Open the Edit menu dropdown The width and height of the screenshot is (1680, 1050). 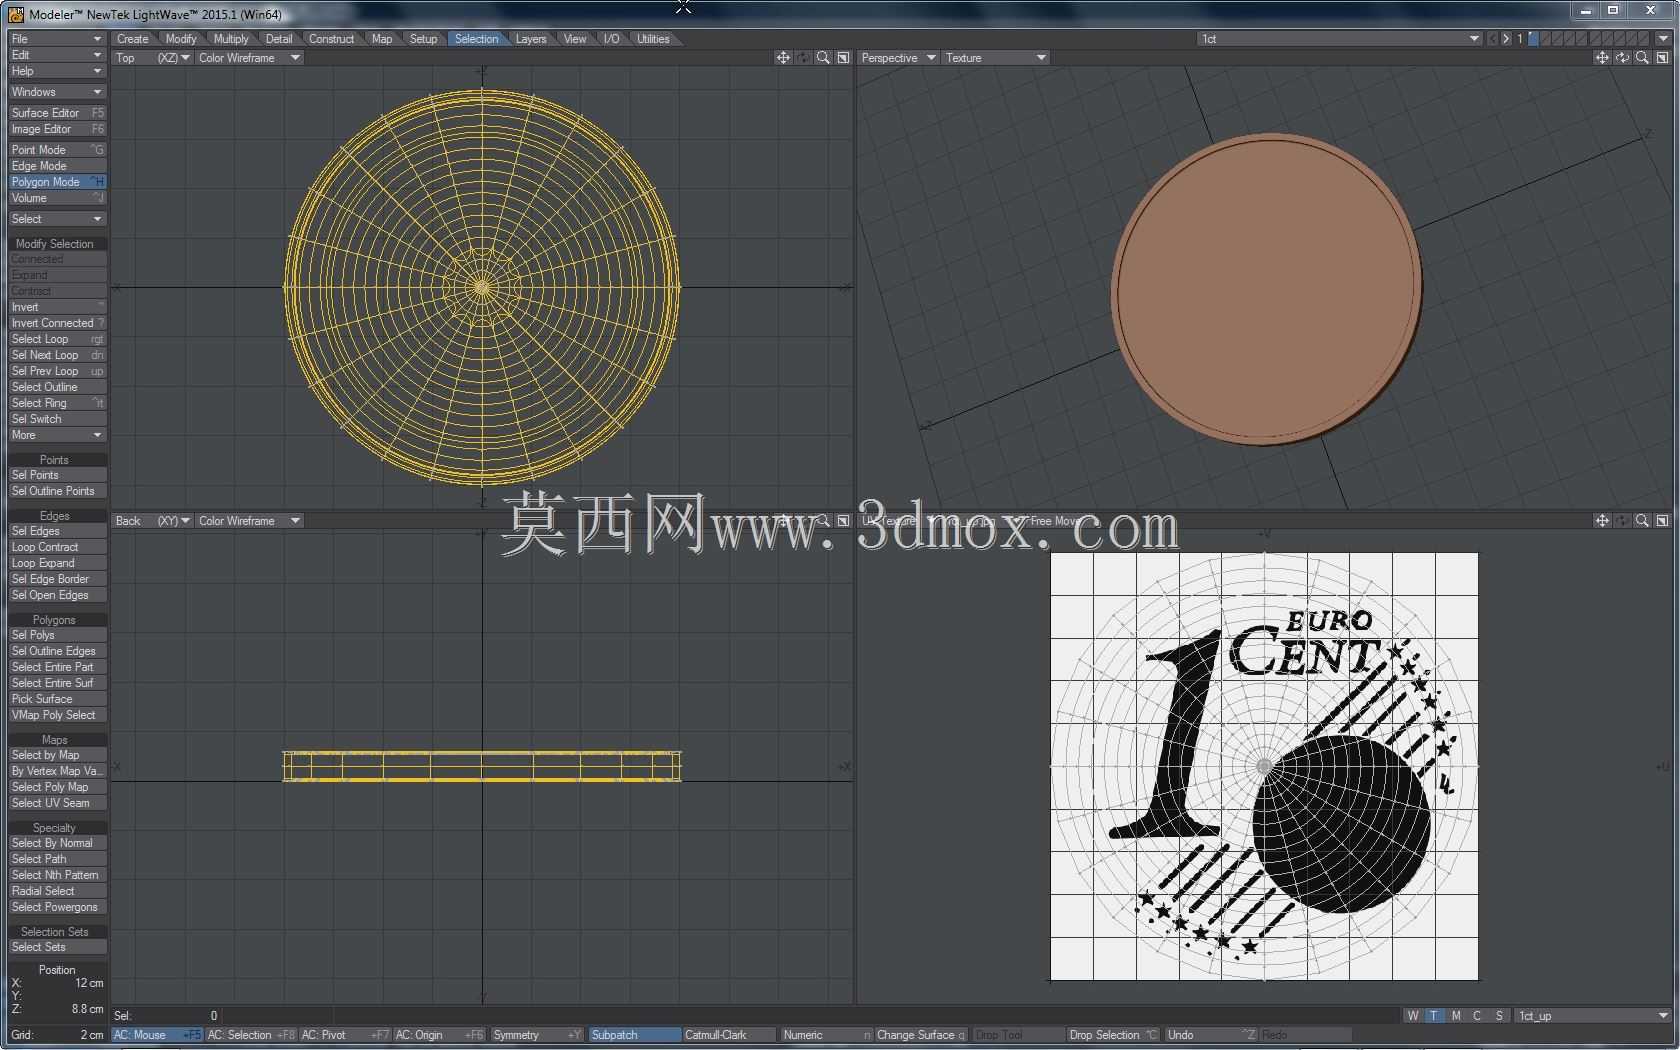coord(57,55)
